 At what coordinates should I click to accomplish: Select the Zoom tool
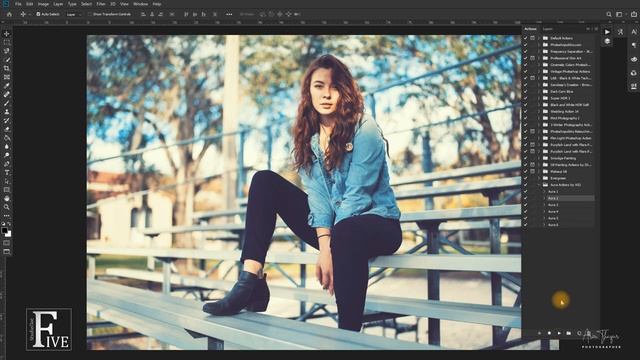[7, 207]
